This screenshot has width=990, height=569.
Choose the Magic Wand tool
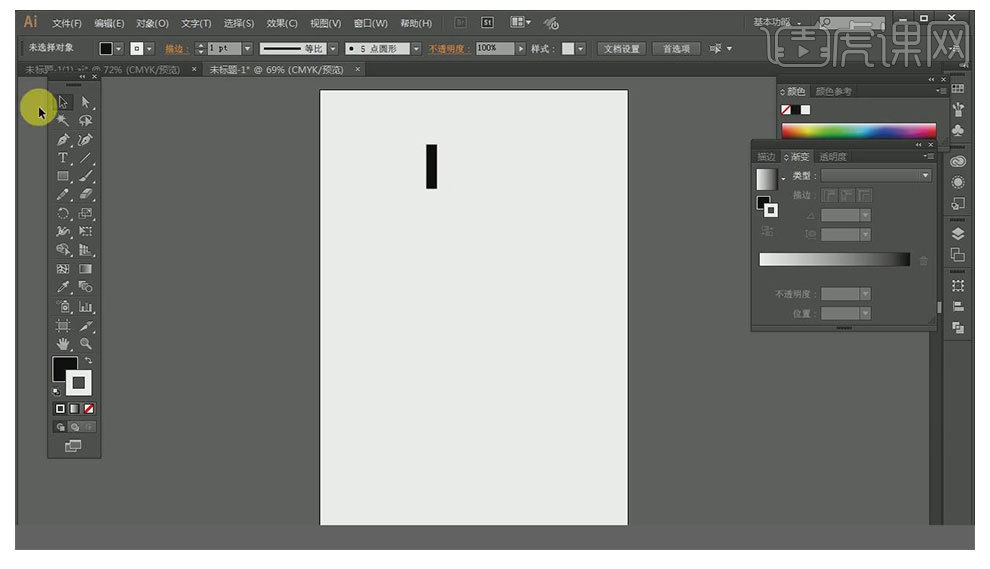tap(63, 120)
